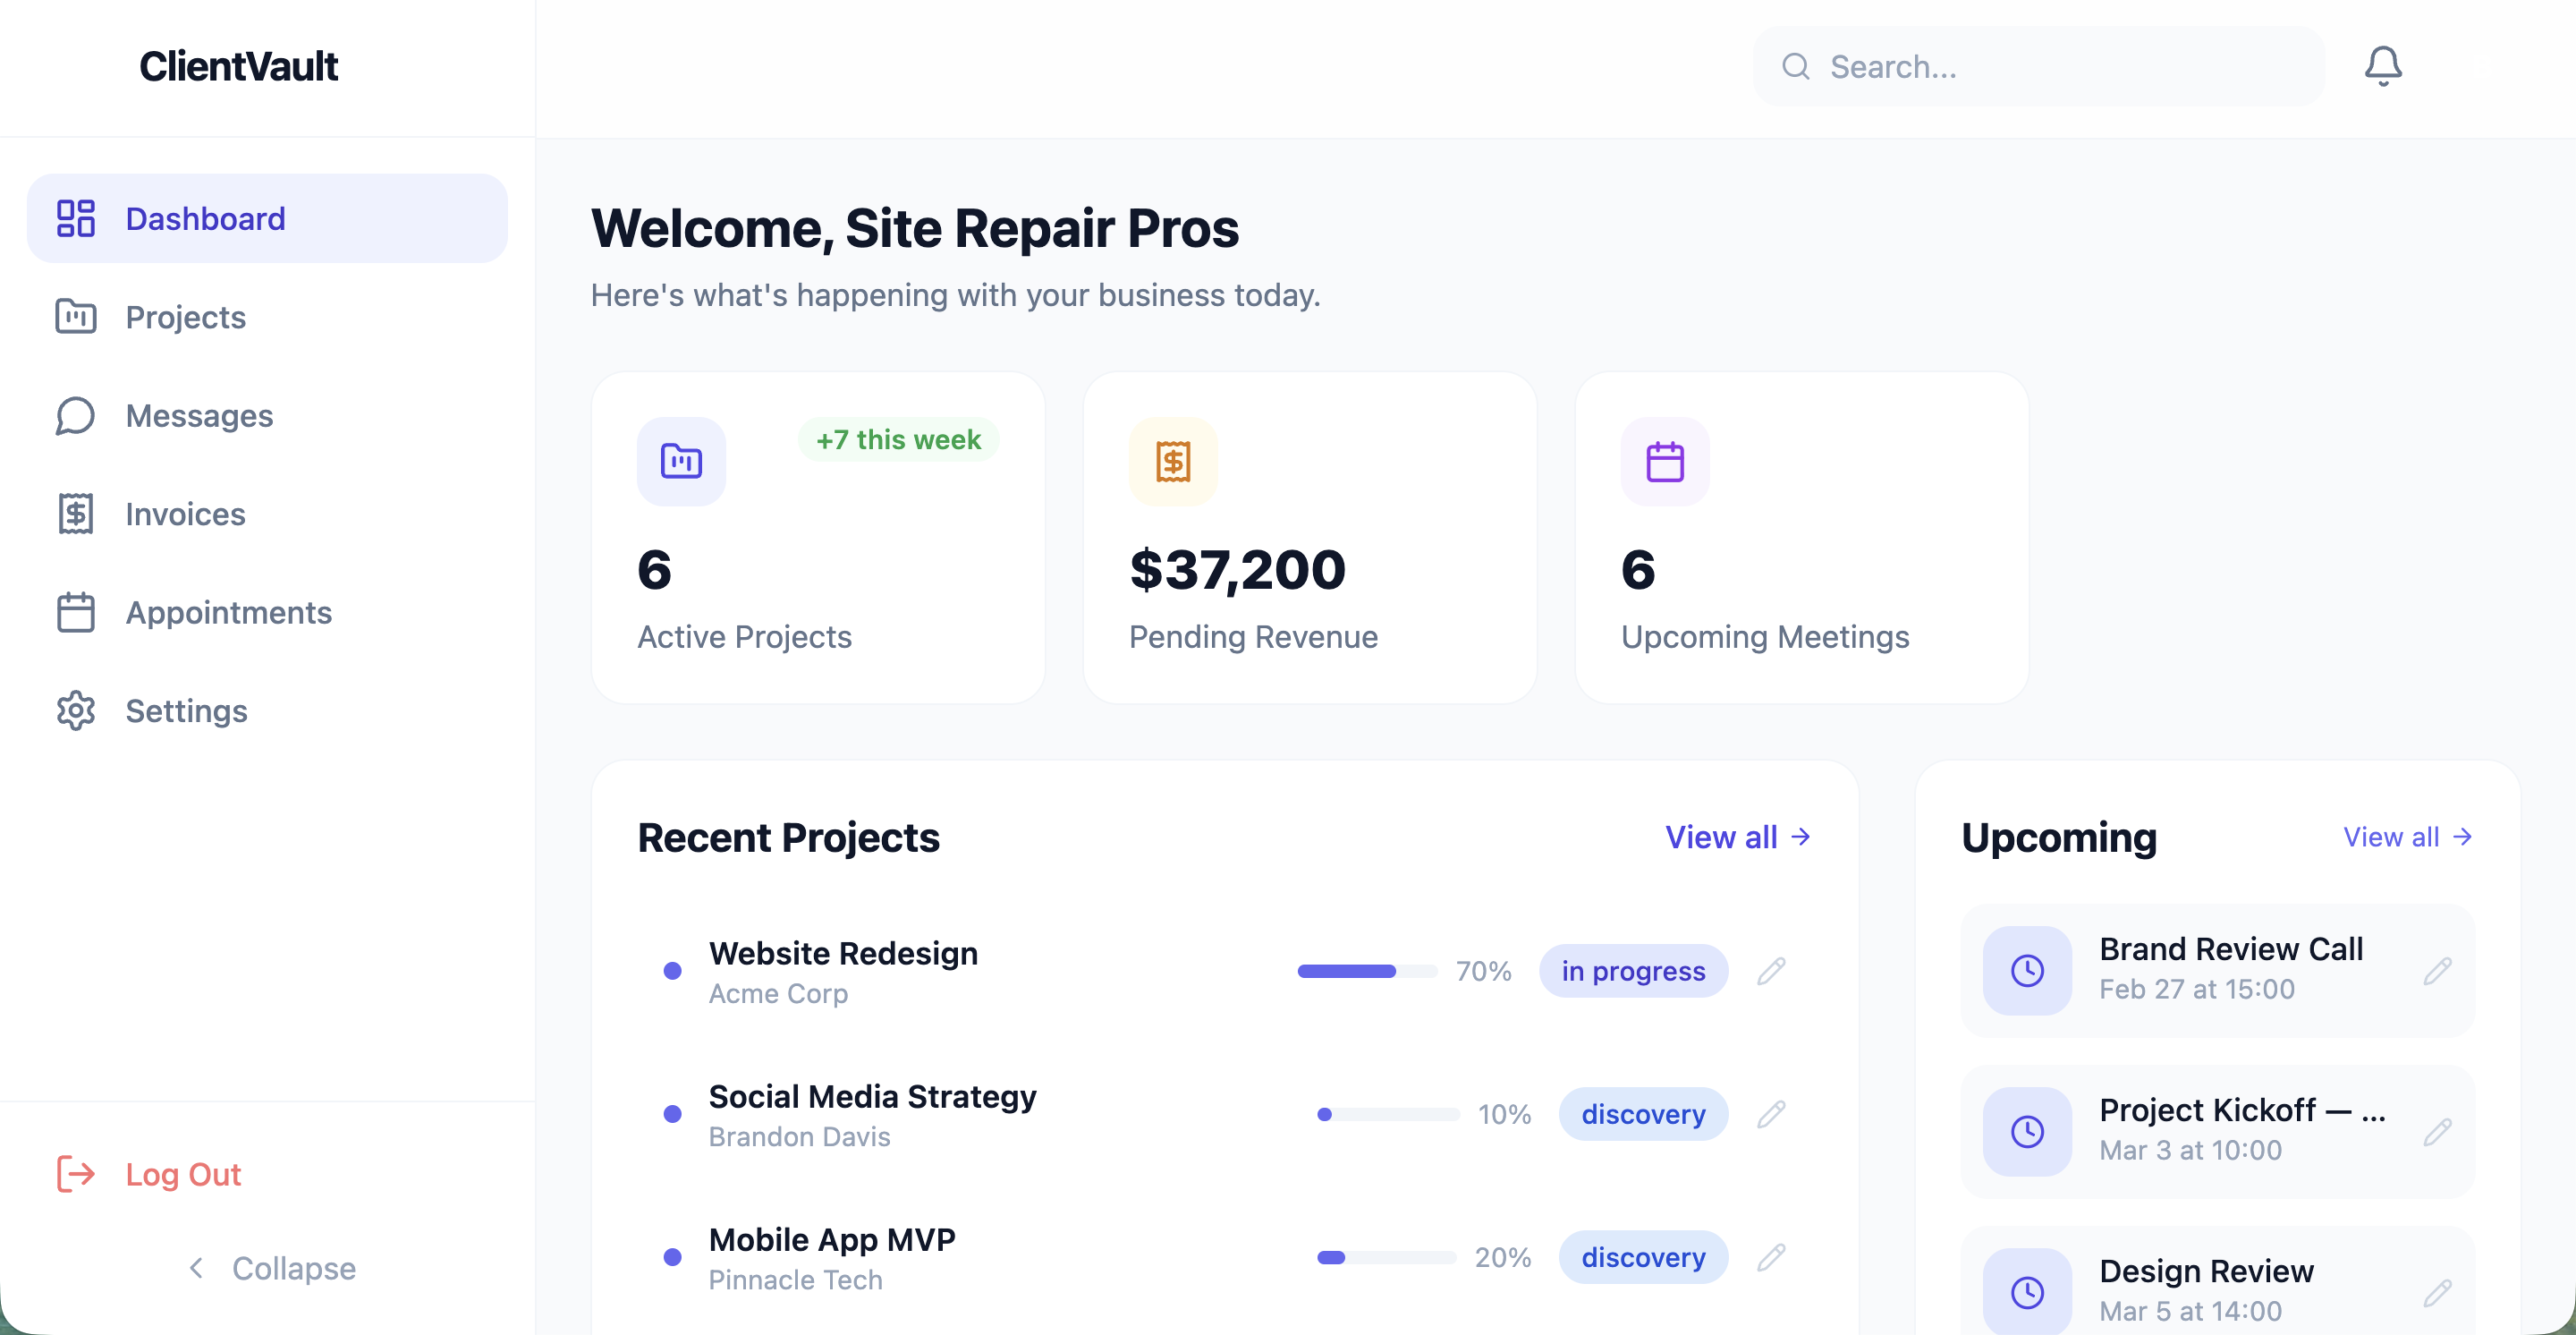This screenshot has width=2576, height=1335.
Task: Click the Appointments calendar icon in sidebar
Action: [75, 612]
